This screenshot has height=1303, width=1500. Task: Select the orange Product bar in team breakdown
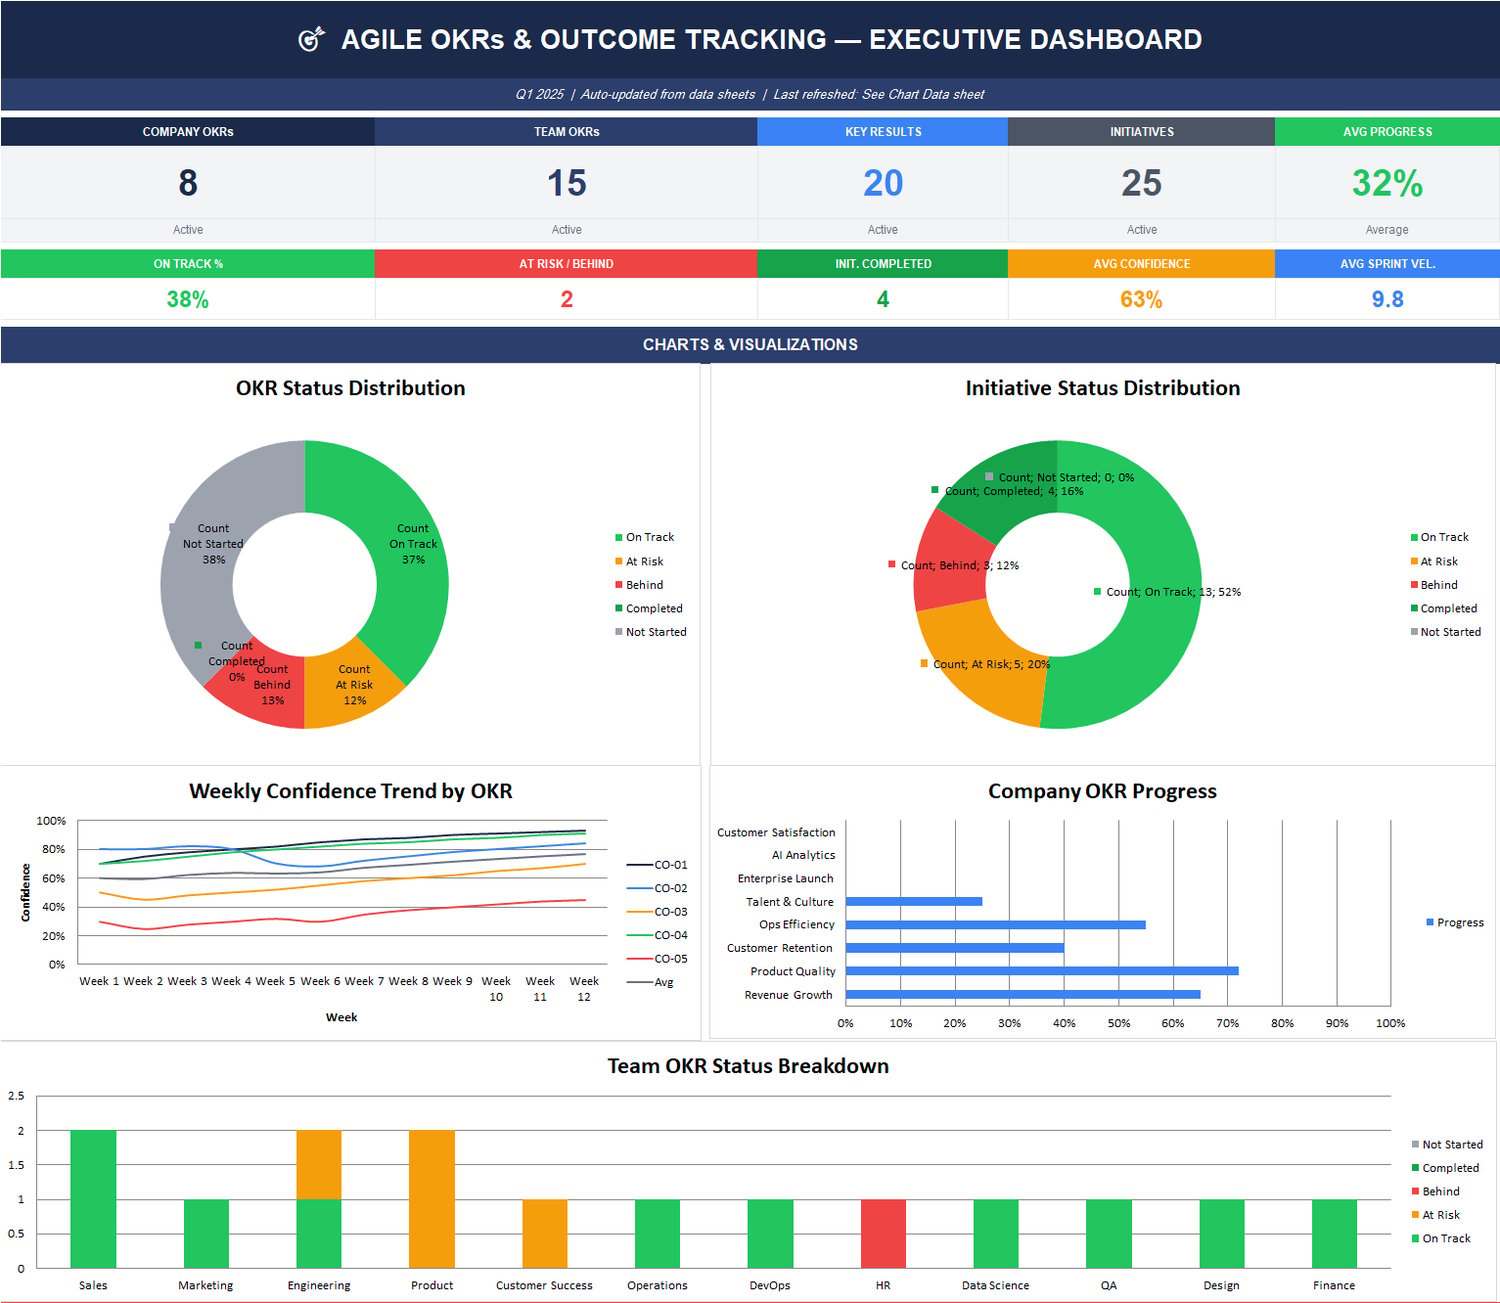[432, 1199]
